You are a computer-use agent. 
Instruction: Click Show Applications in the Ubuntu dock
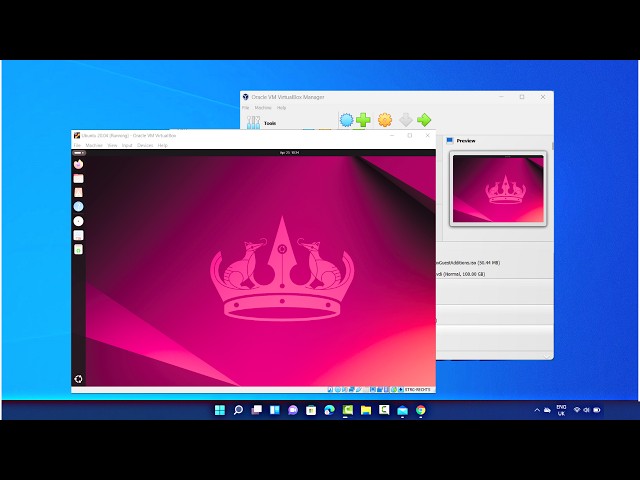[78, 379]
